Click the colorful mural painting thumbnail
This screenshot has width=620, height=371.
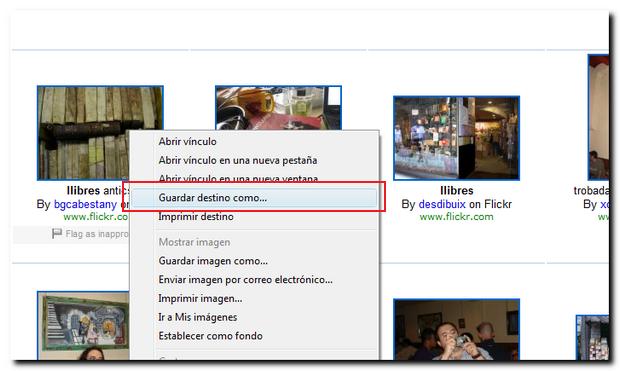click(x=83, y=325)
